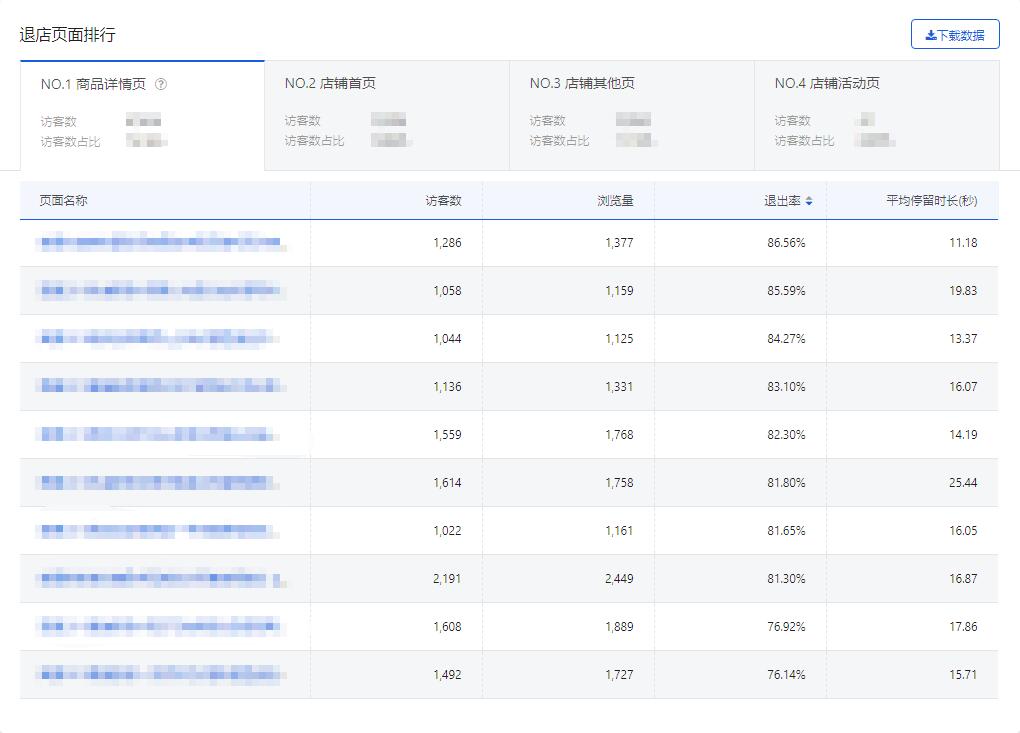Click the 下载数据 download button

(955, 34)
